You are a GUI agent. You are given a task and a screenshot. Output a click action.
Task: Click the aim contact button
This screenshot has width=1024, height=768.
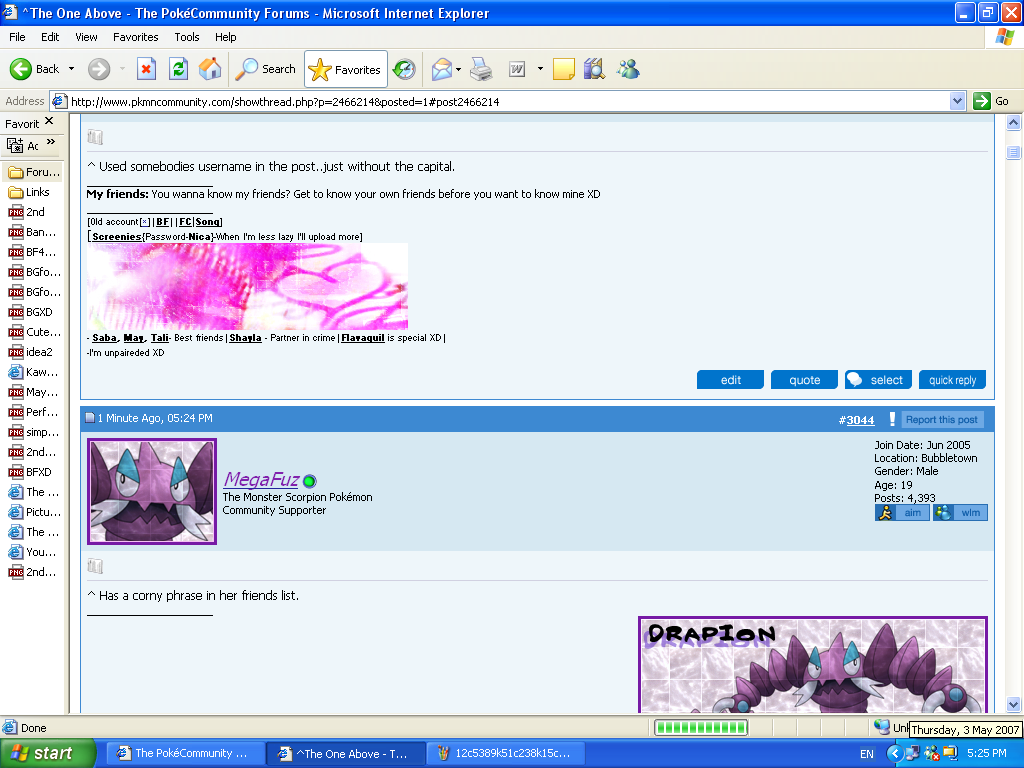point(902,513)
